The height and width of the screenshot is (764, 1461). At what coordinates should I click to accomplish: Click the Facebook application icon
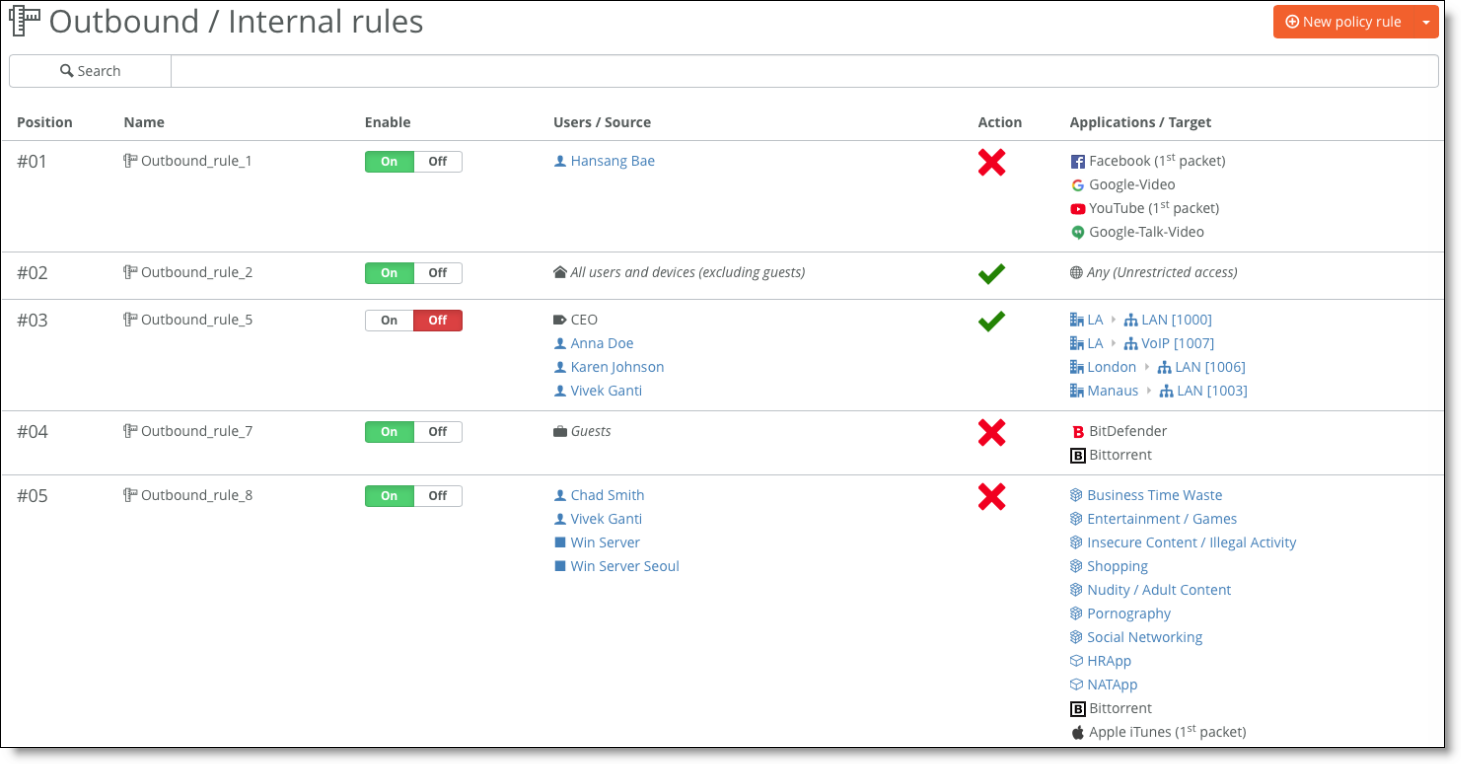point(1077,161)
